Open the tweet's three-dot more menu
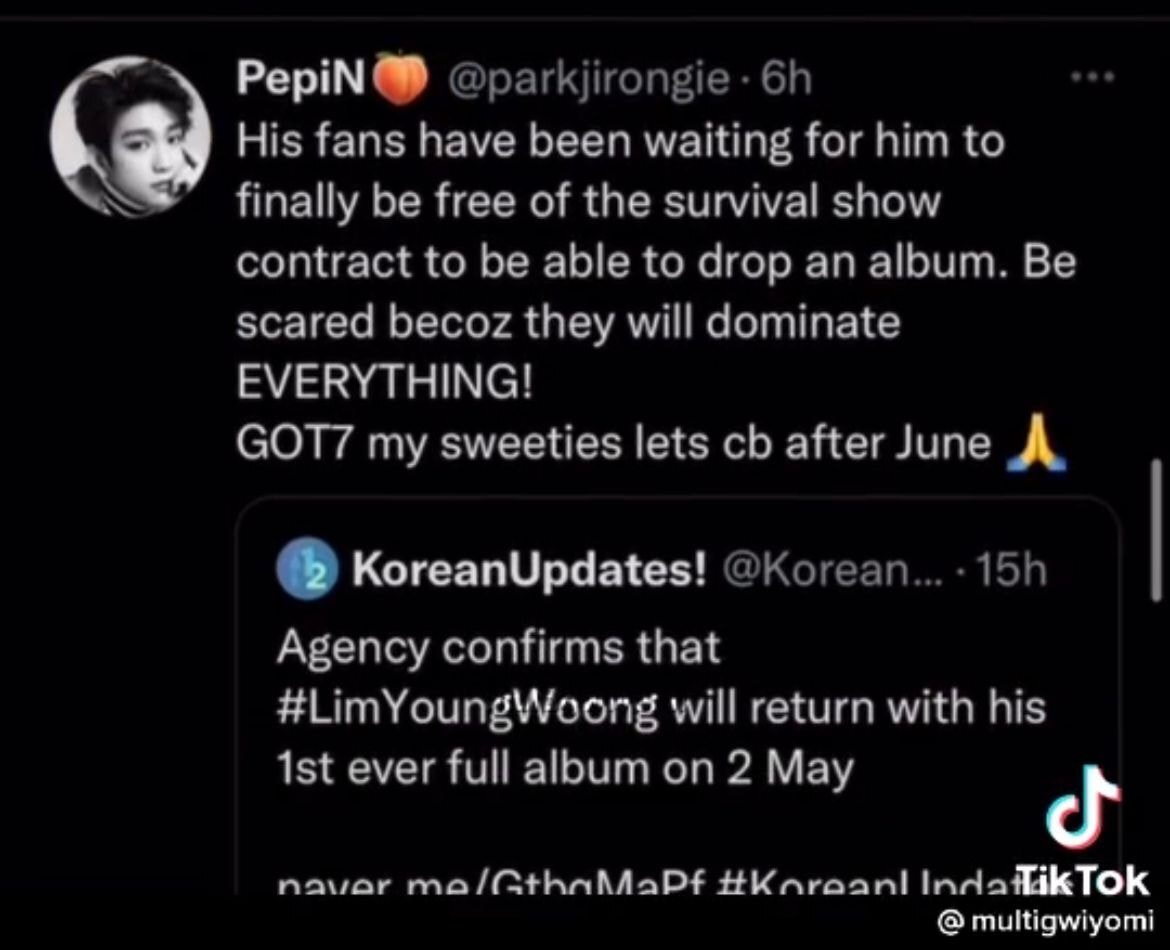Screen dimensions: 1170x950 pyautogui.click(x=1092, y=76)
